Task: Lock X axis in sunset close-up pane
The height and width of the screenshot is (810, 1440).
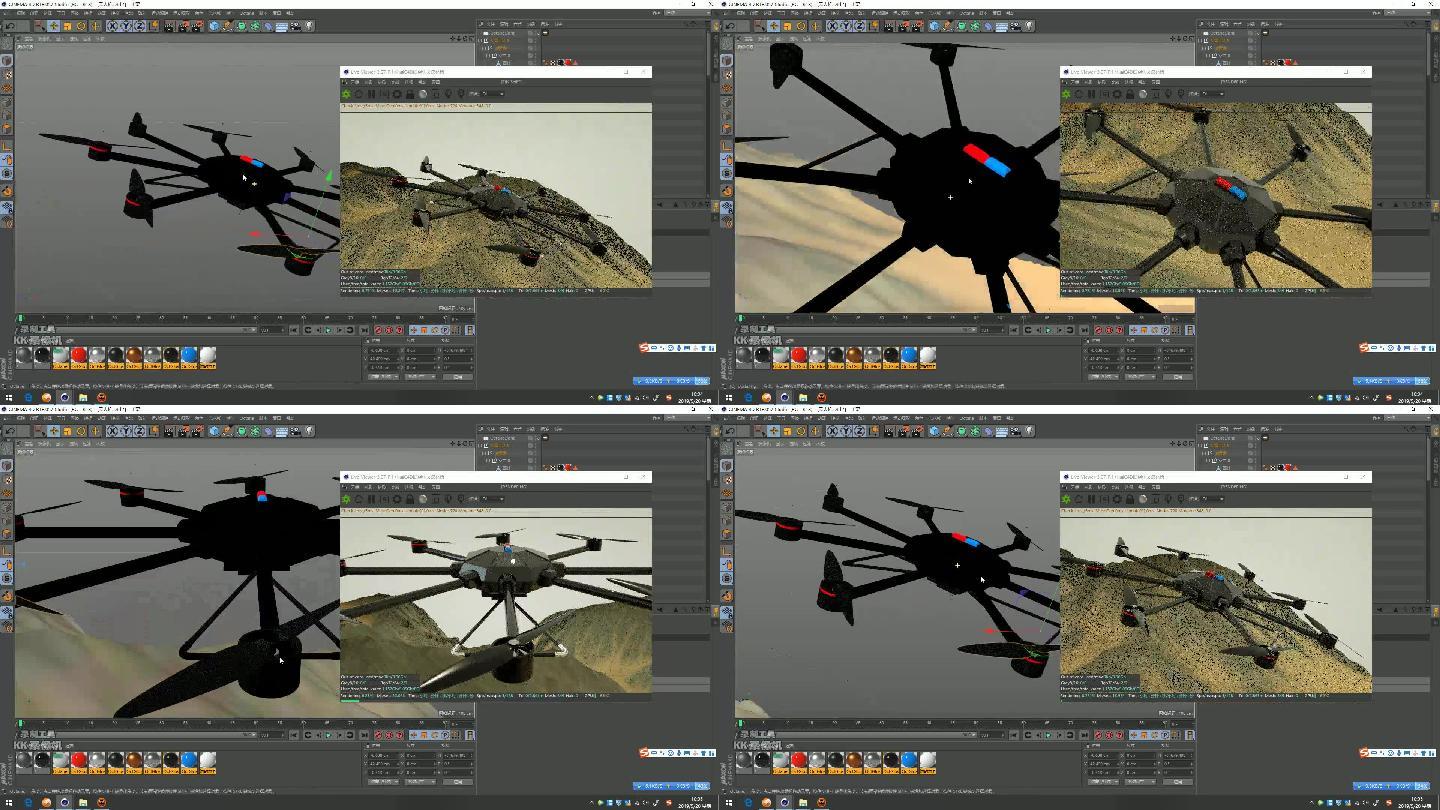Action: pyautogui.click(x=833, y=26)
